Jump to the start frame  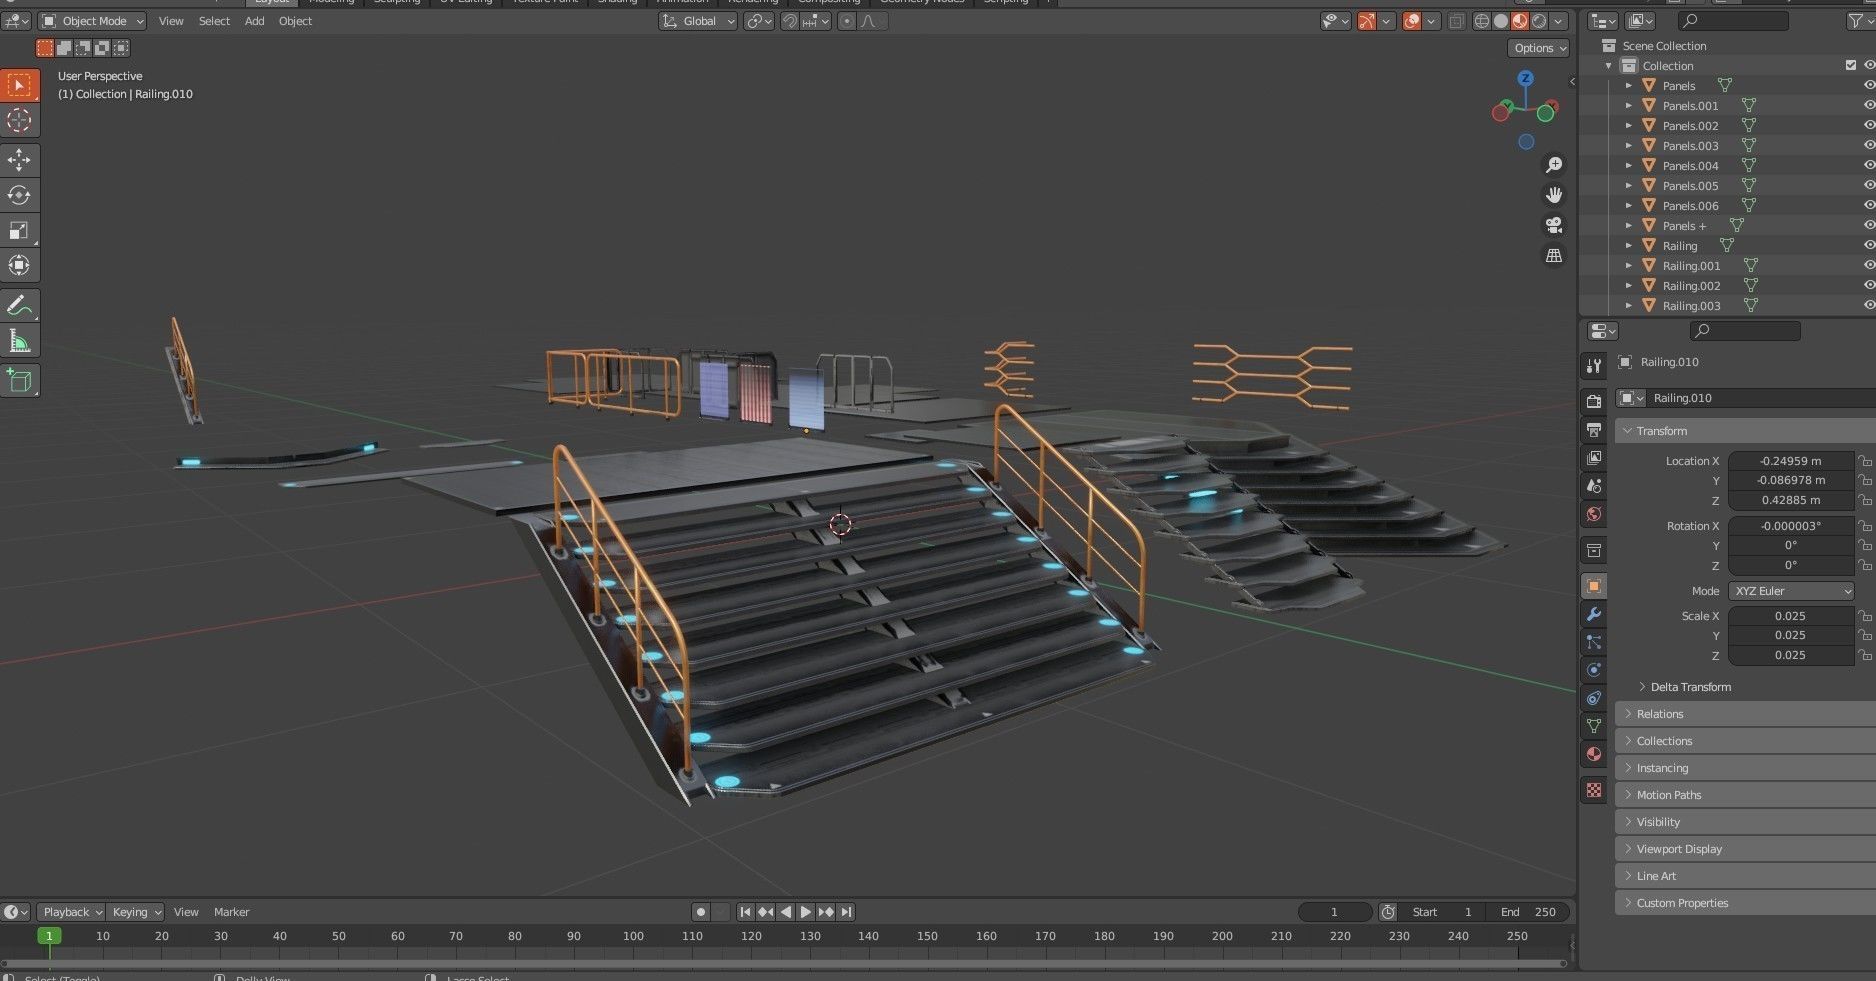(745, 912)
